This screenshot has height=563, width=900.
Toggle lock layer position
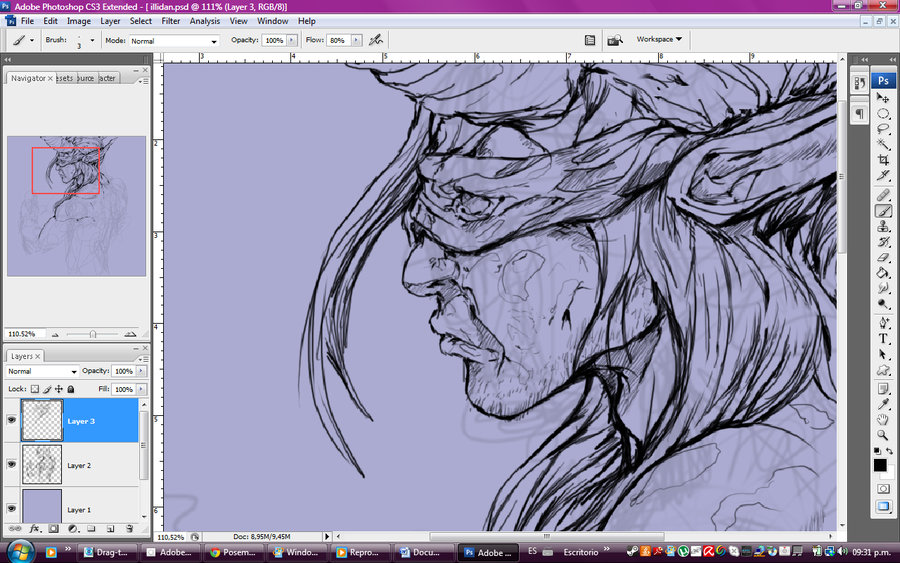(59, 389)
